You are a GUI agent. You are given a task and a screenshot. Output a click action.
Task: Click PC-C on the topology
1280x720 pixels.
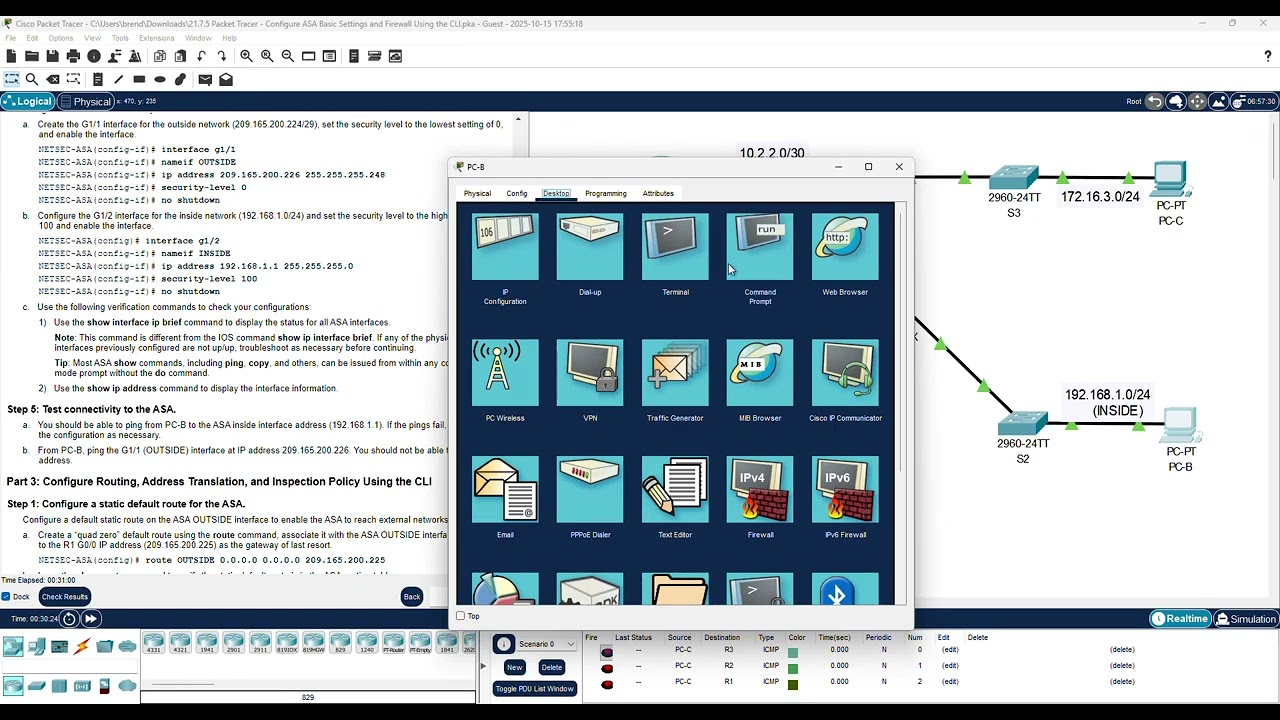click(x=1170, y=178)
